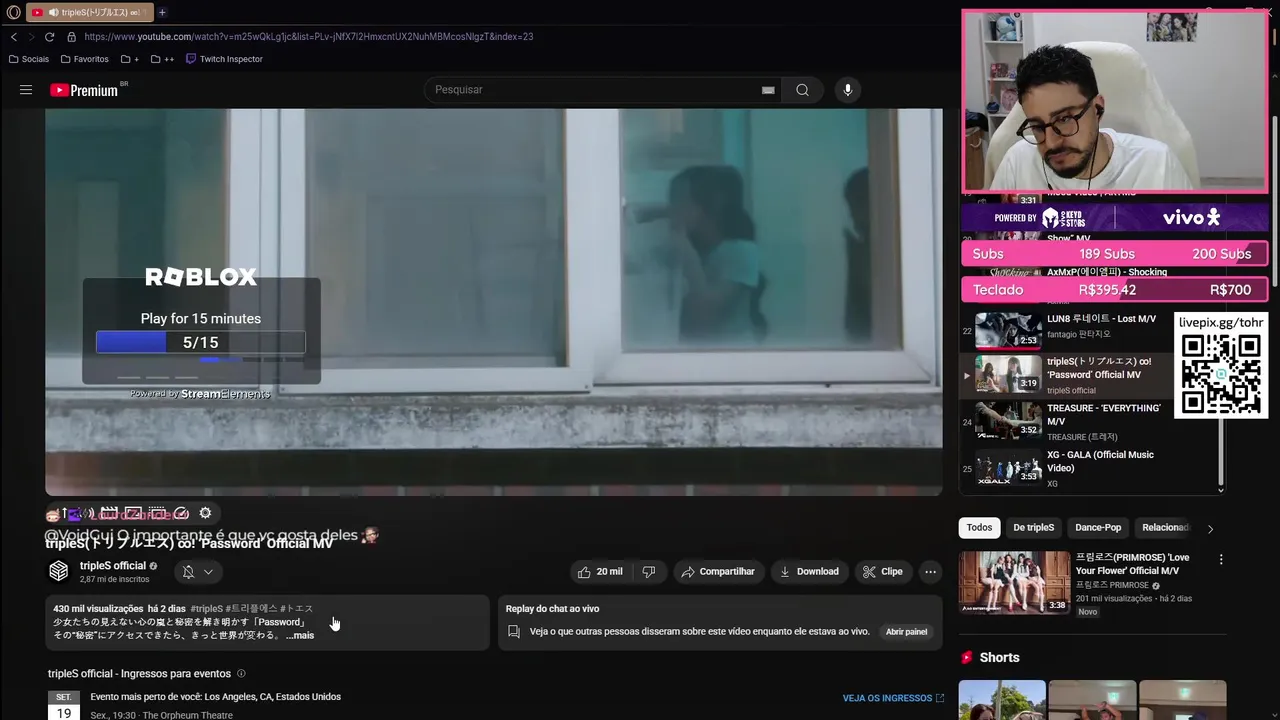Select the De tripleS filter chip

click(x=1034, y=528)
